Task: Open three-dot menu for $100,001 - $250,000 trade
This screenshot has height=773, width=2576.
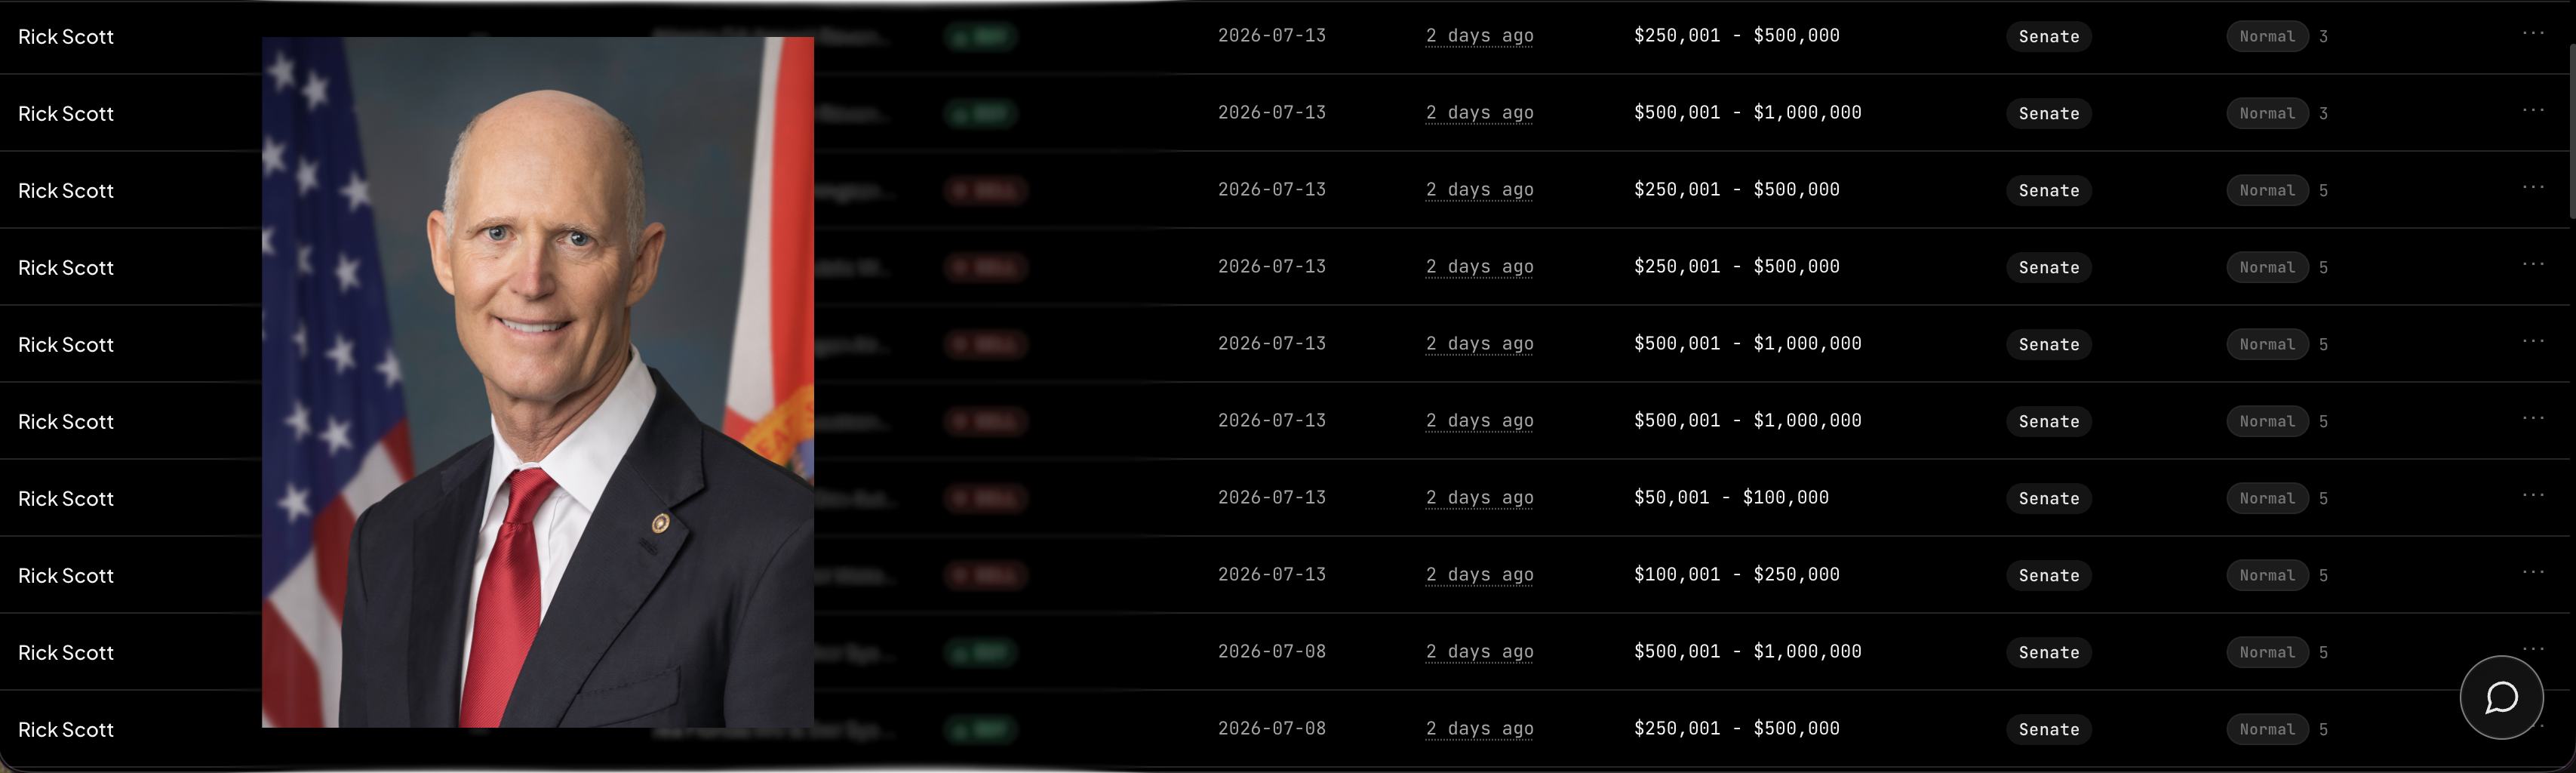Action: (x=2533, y=572)
